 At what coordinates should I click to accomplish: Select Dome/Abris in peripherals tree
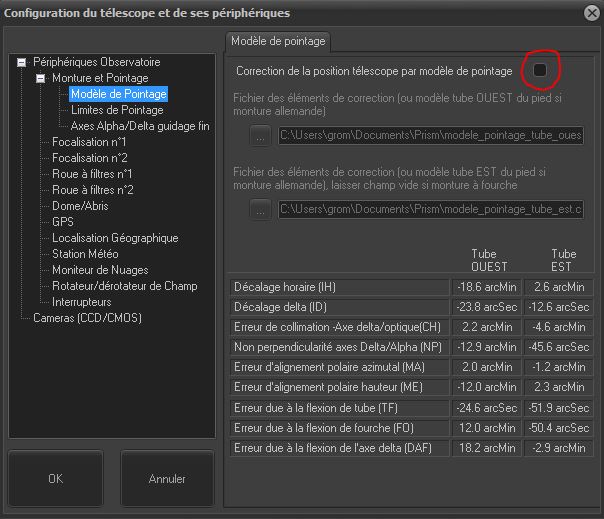[80, 206]
